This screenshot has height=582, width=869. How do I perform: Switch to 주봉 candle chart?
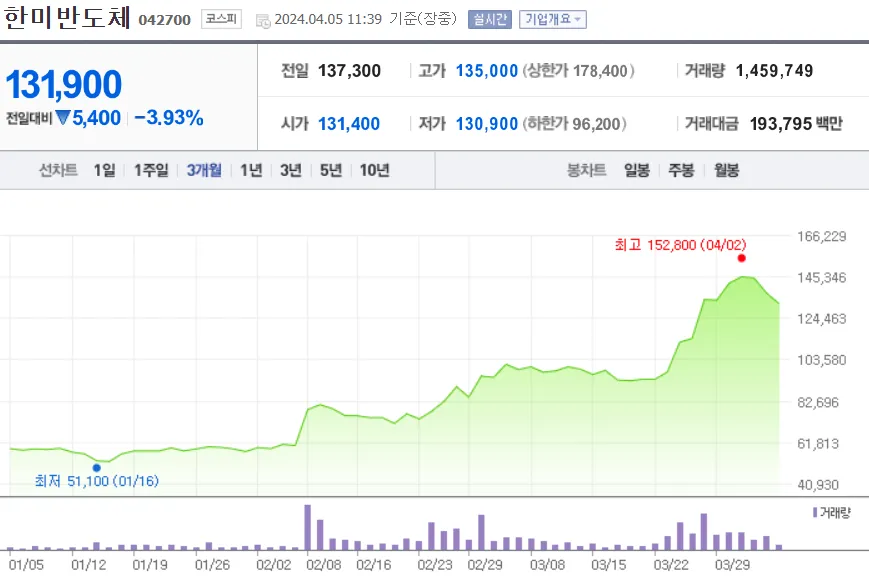click(x=681, y=170)
